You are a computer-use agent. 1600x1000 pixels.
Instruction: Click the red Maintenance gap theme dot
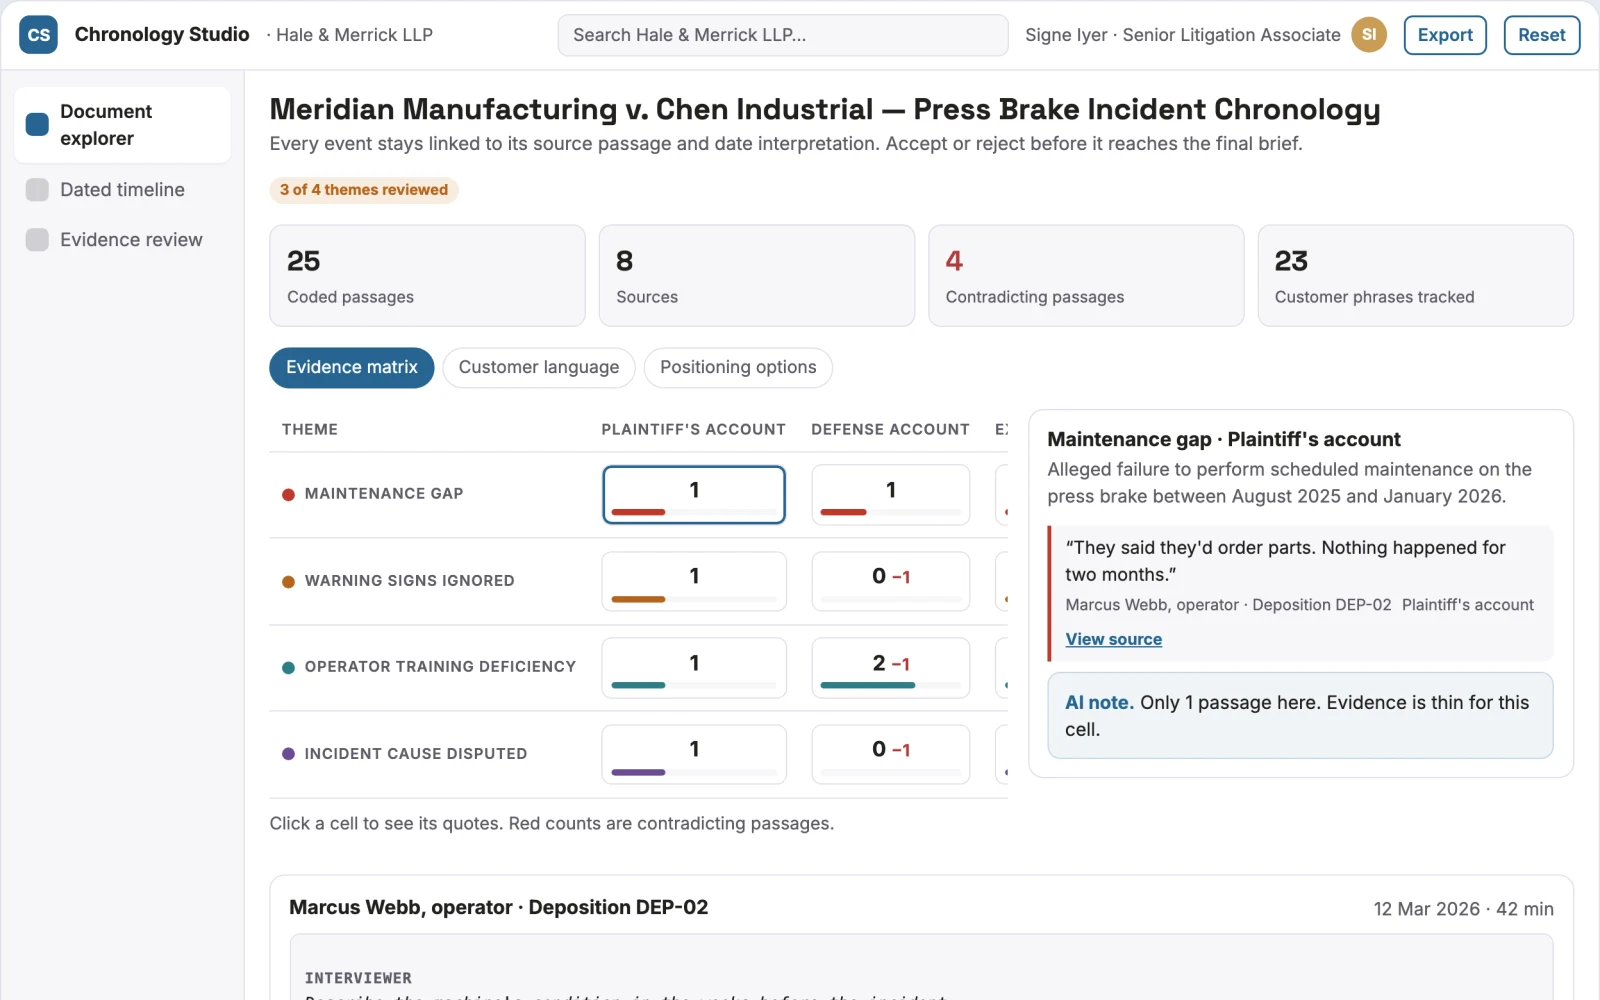pos(288,494)
